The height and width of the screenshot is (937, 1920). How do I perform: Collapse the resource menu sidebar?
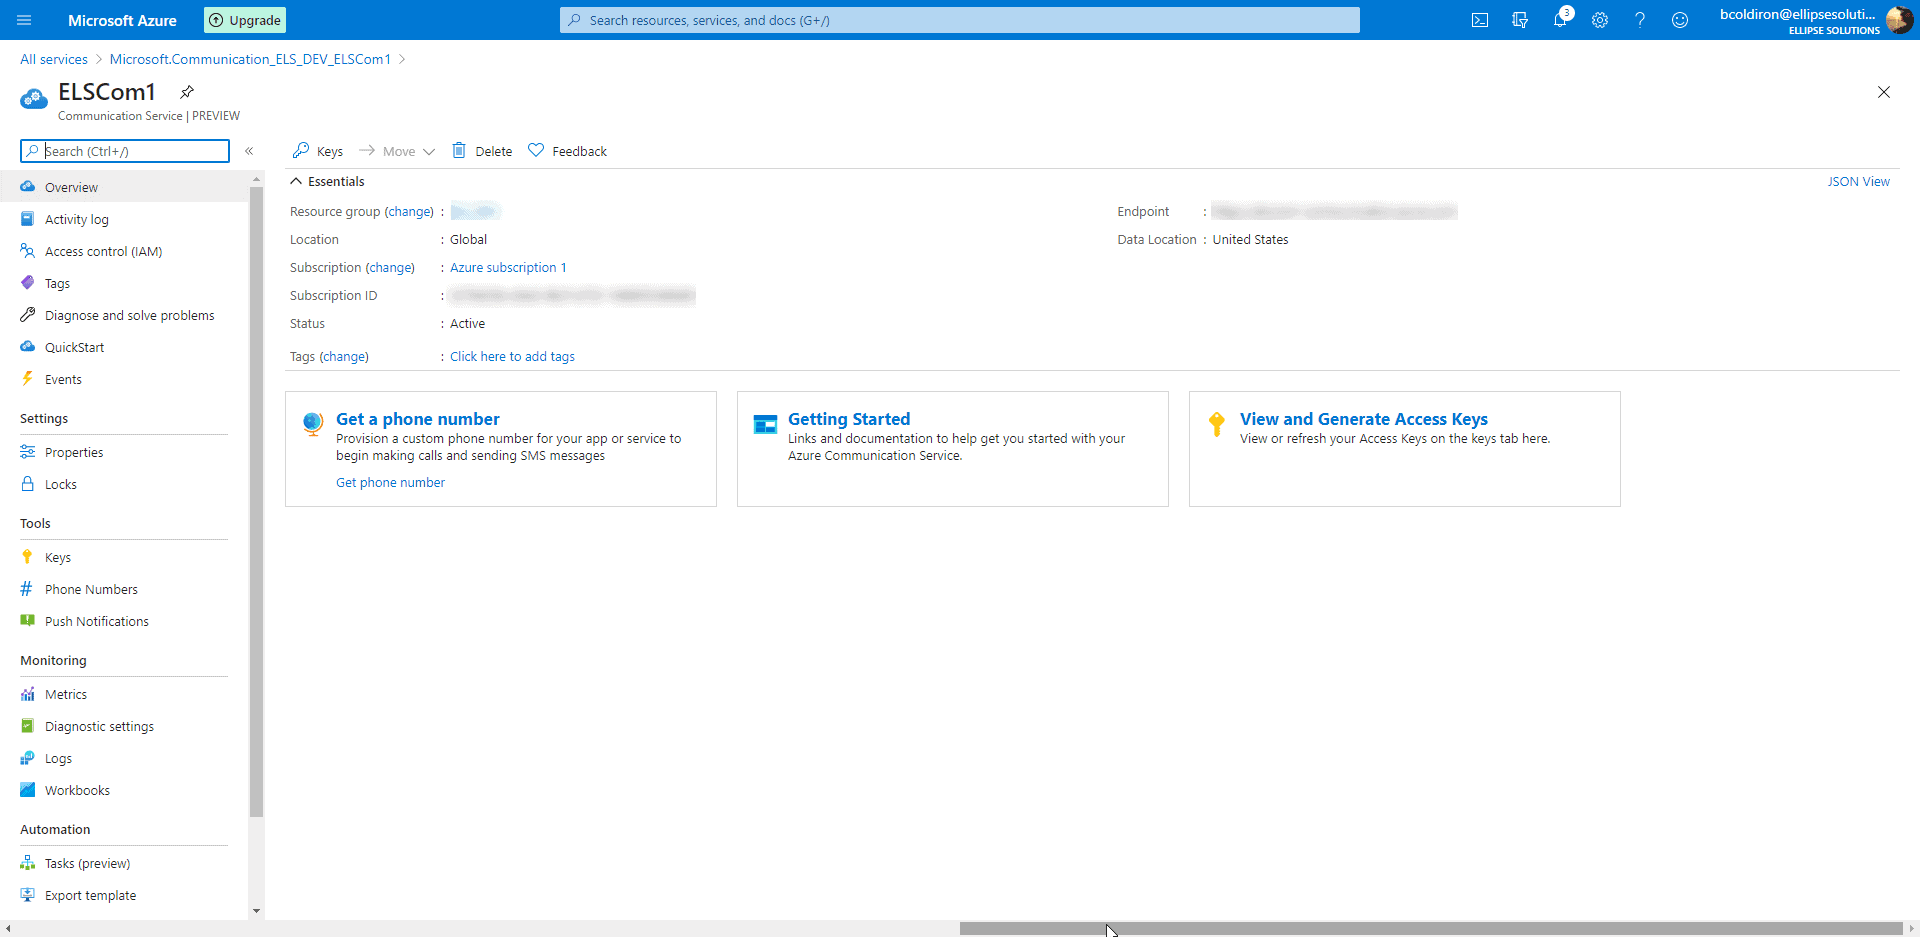click(249, 151)
